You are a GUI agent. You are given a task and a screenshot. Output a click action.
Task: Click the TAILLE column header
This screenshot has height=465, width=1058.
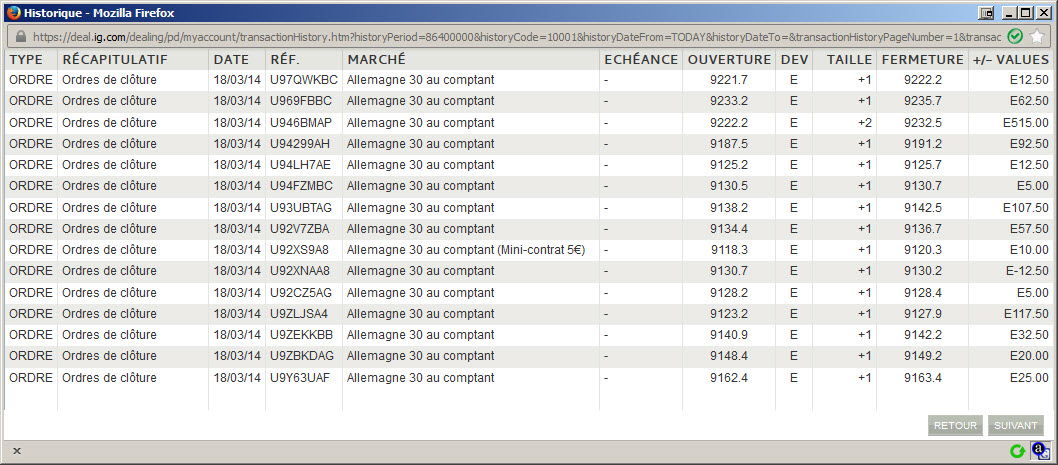pos(850,59)
